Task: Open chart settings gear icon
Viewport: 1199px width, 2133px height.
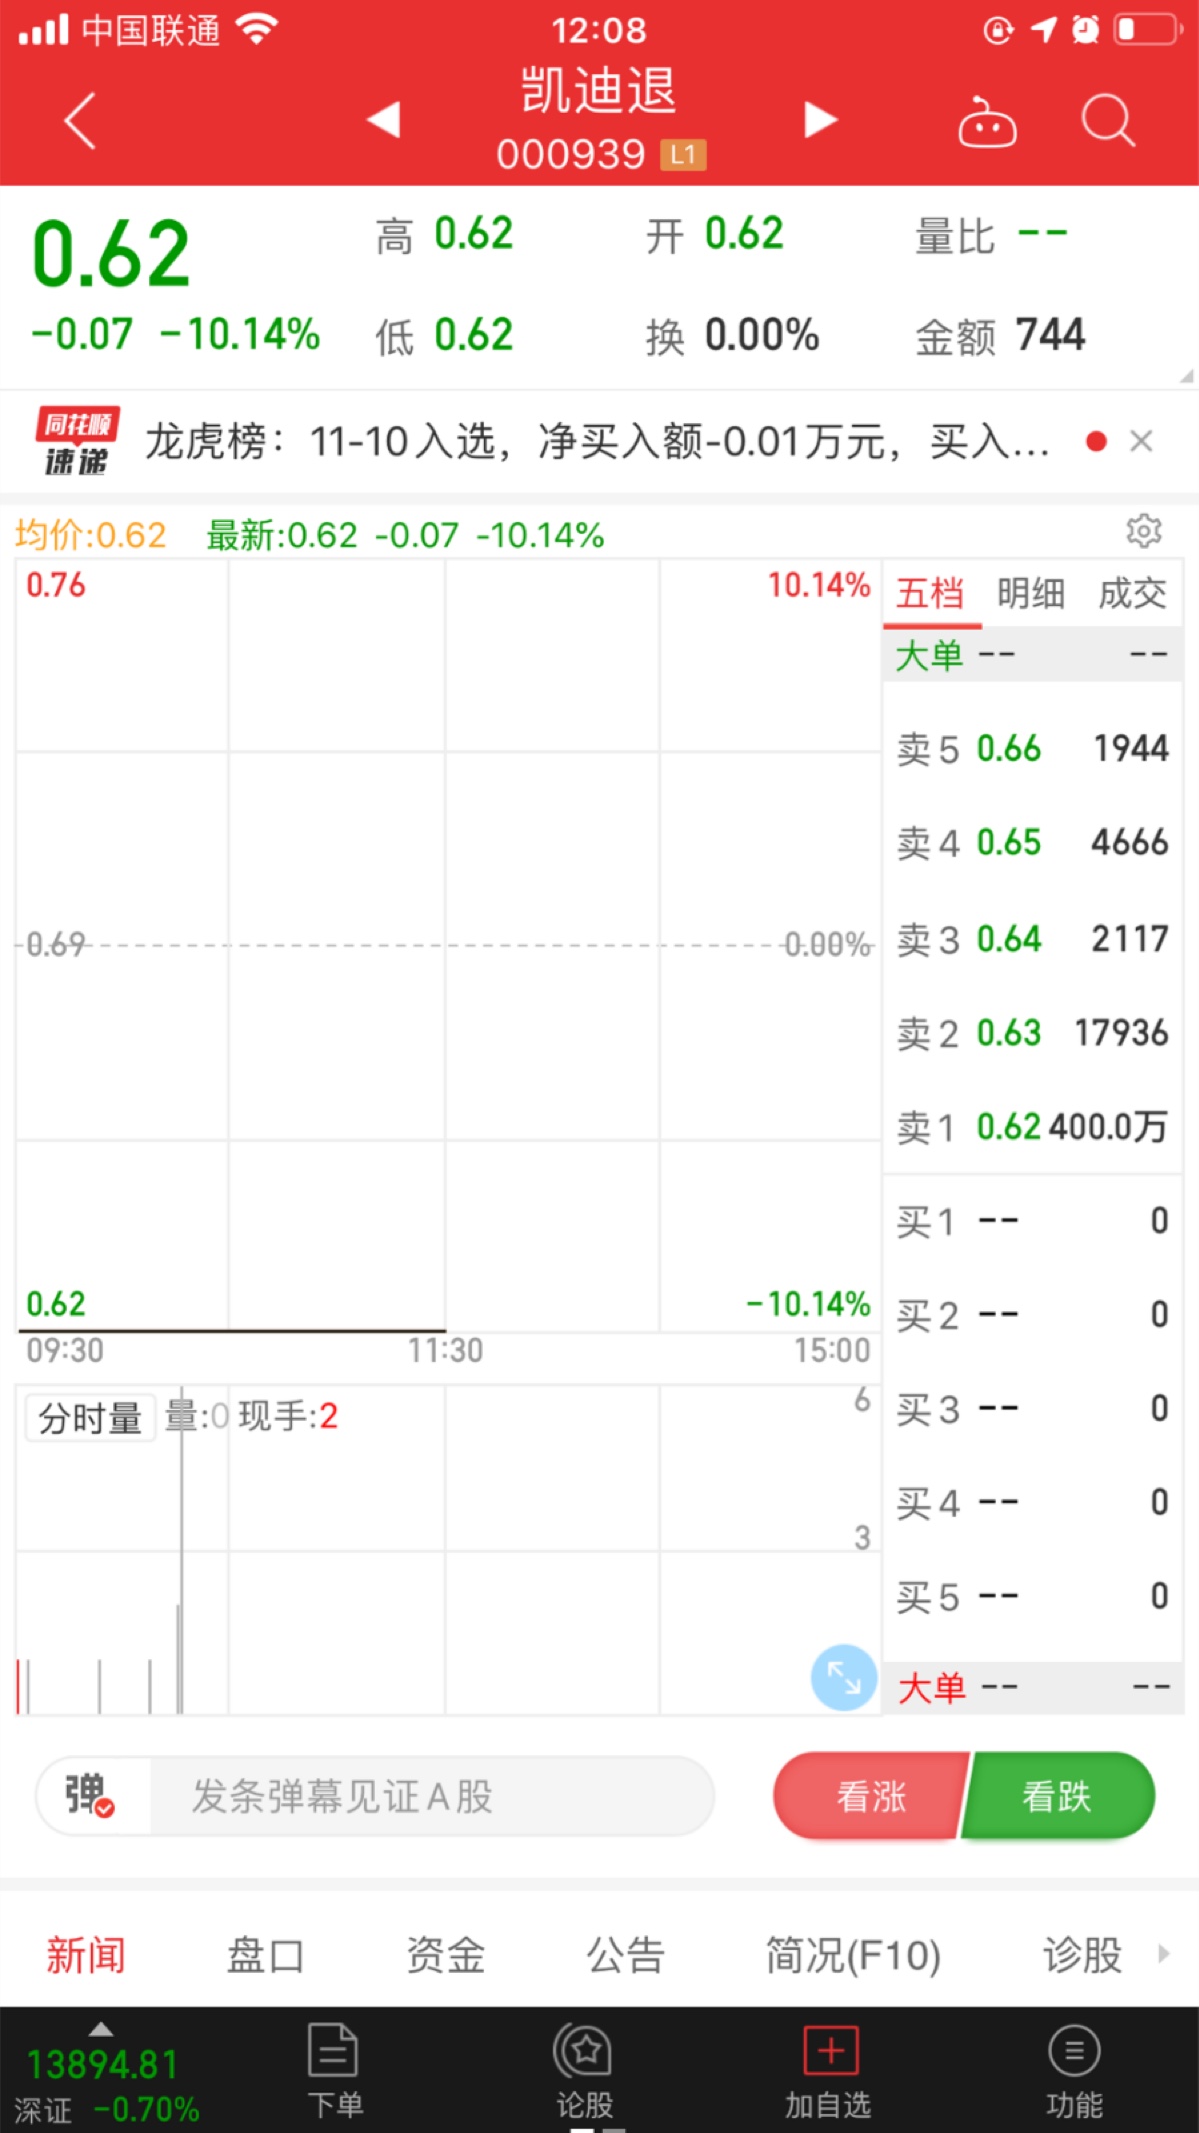Action: pyautogui.click(x=1143, y=531)
